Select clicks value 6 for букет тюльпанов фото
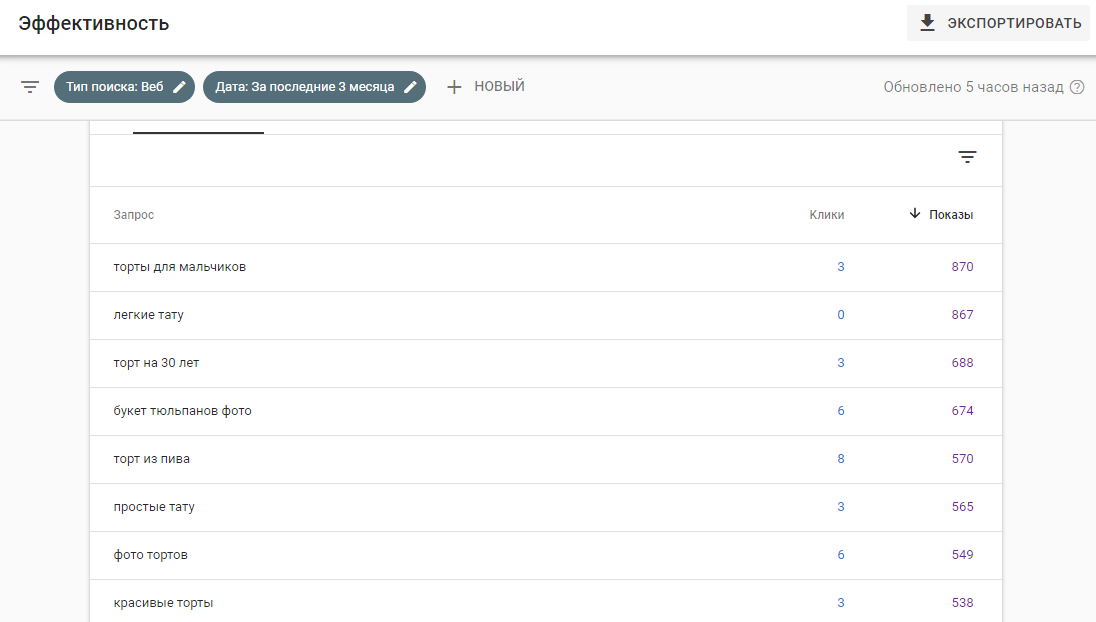Image resolution: width=1096 pixels, height=622 pixels. (x=841, y=411)
